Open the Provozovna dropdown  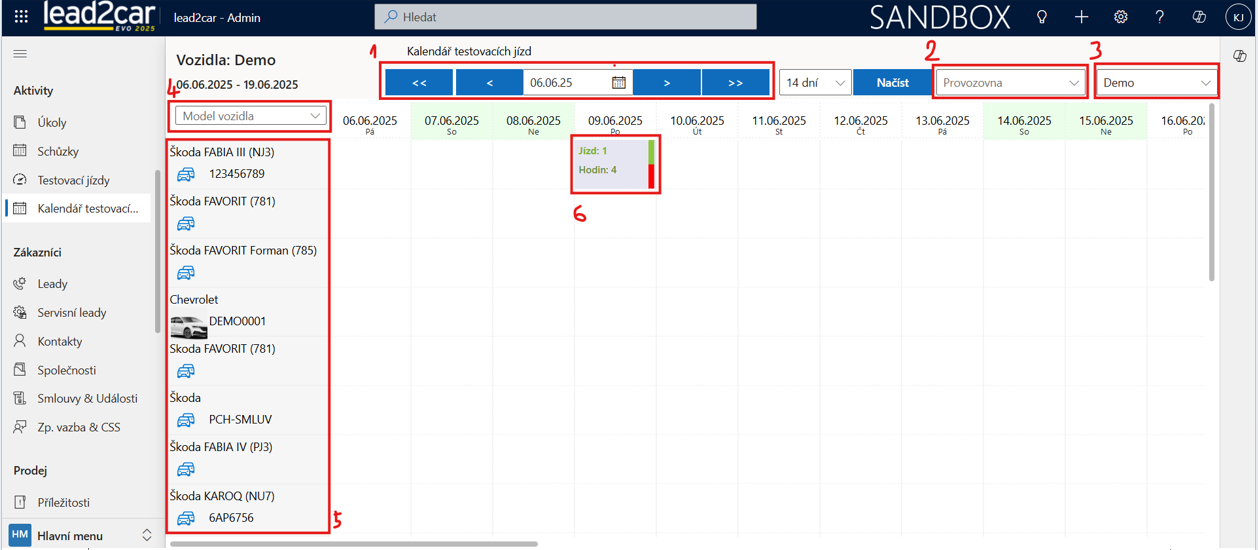[x=1010, y=83]
